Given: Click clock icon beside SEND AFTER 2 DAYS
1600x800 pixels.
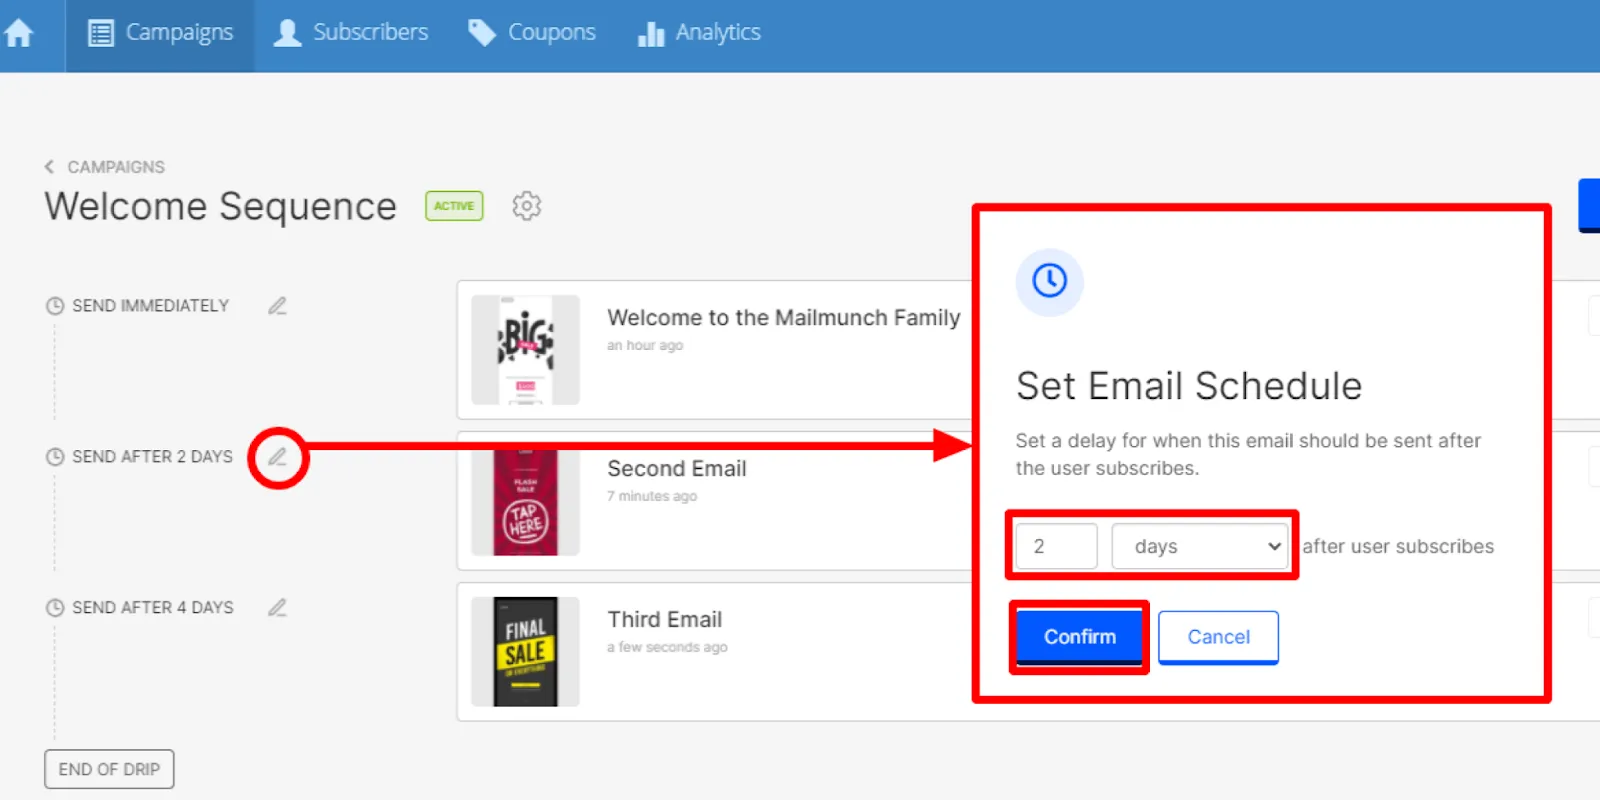Looking at the screenshot, I should [55, 457].
